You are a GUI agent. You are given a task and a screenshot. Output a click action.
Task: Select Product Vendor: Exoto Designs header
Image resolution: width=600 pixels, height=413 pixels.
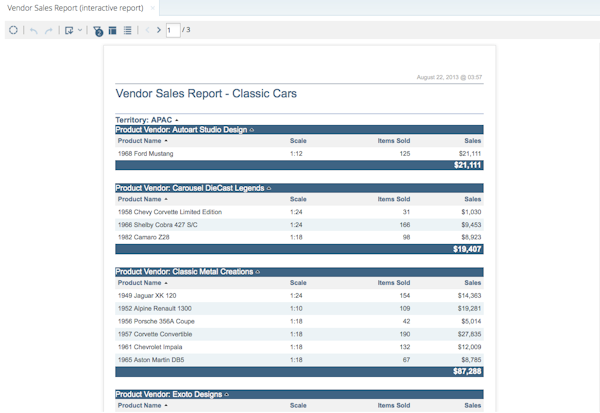[299, 394]
